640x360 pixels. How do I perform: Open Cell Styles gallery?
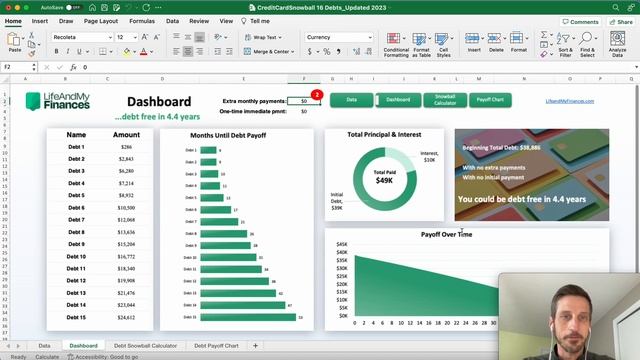pyautogui.click(x=443, y=45)
